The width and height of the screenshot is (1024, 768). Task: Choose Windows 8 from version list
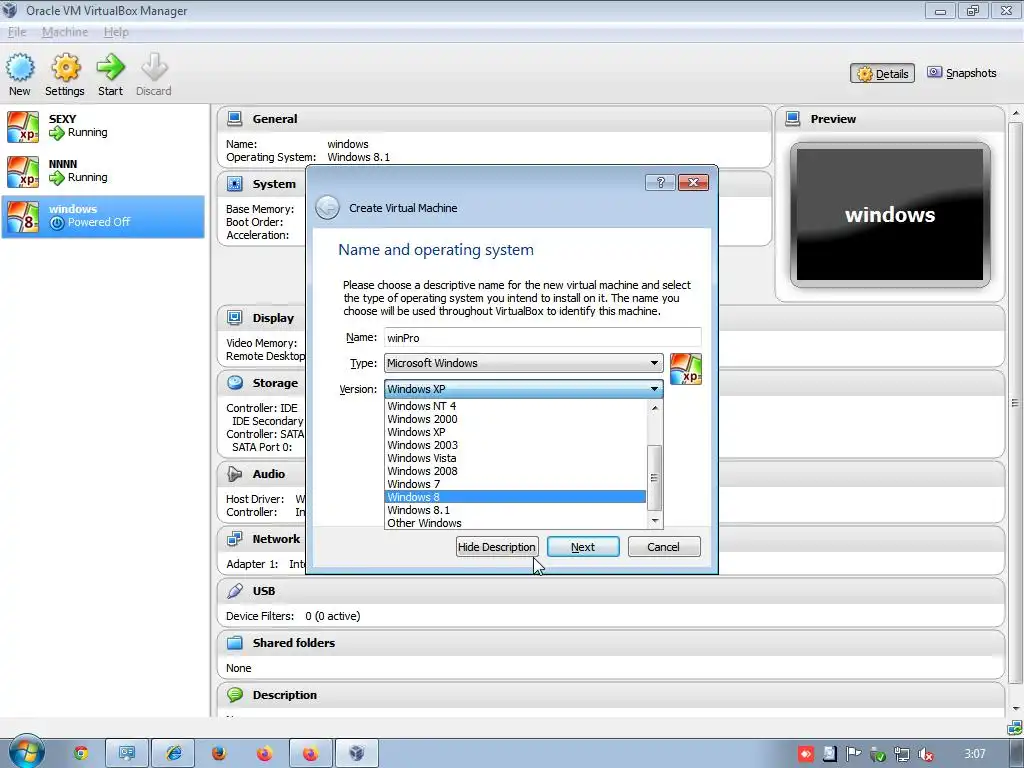click(x=515, y=497)
